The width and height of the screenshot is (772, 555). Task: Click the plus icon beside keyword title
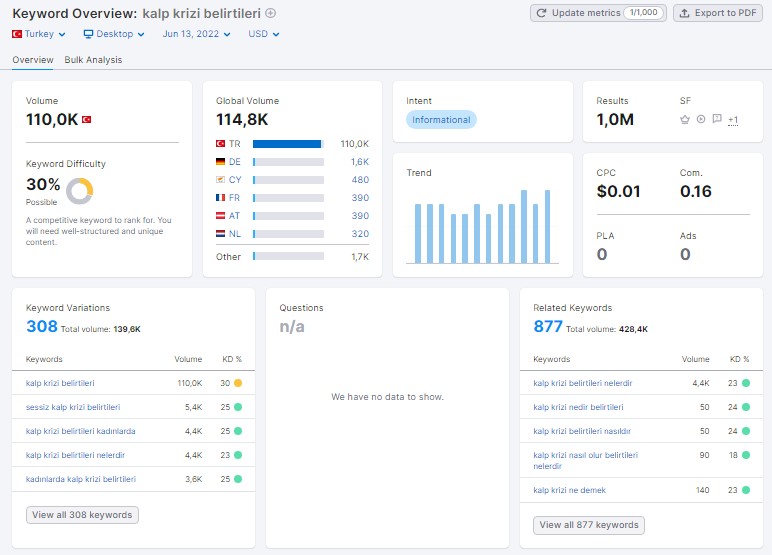coord(270,13)
